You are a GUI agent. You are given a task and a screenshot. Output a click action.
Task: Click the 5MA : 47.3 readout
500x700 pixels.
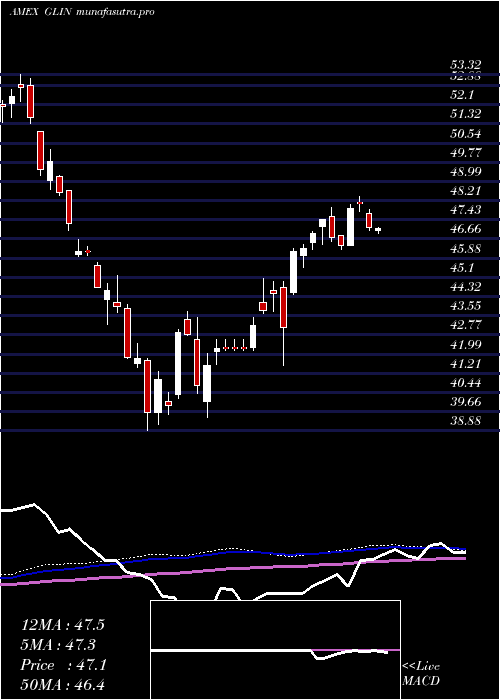58,645
